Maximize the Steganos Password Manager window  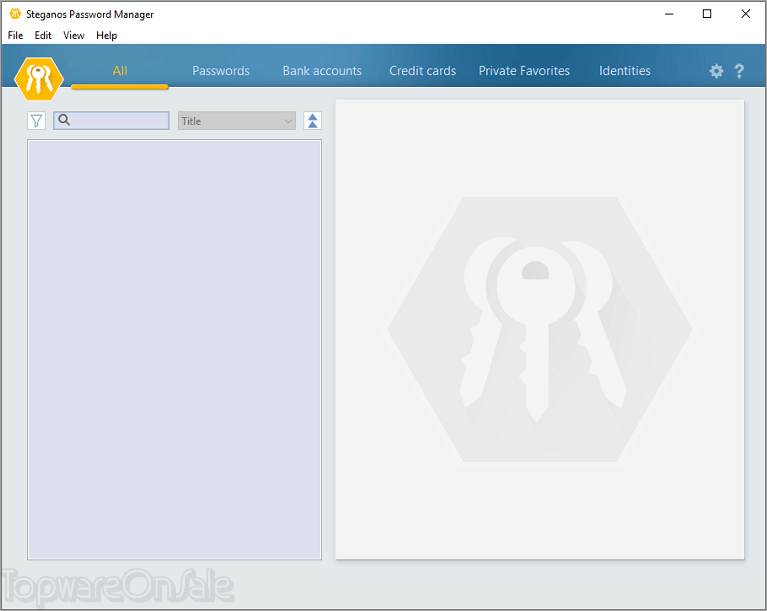coord(707,14)
